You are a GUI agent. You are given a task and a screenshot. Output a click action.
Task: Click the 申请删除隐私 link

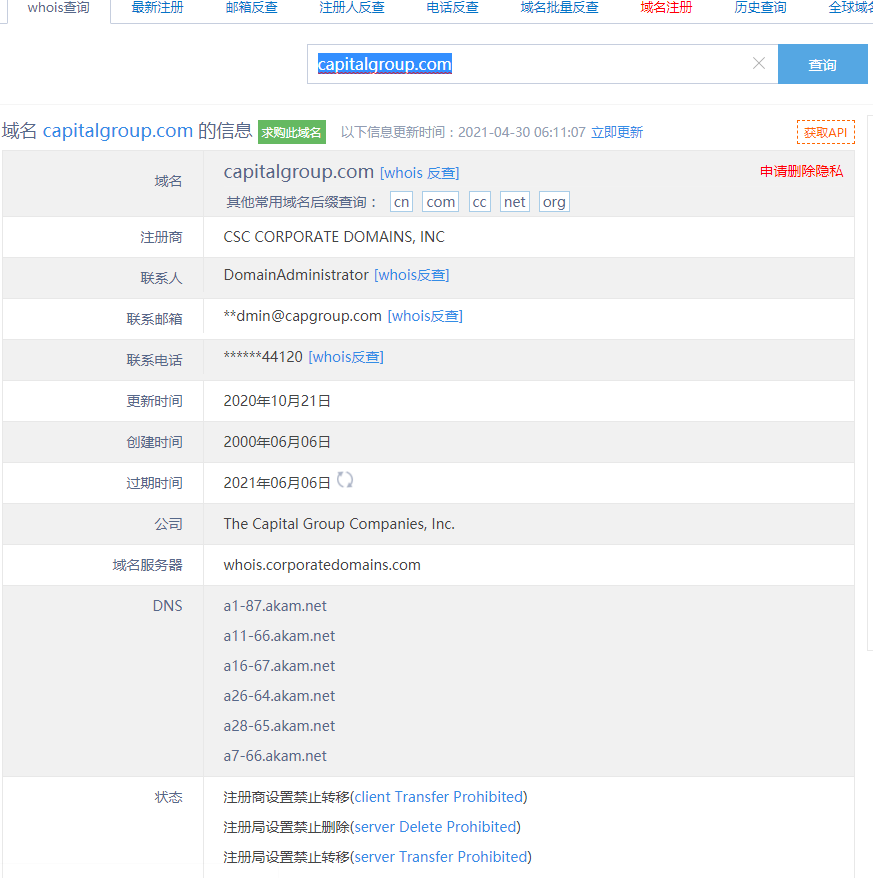[x=801, y=171]
